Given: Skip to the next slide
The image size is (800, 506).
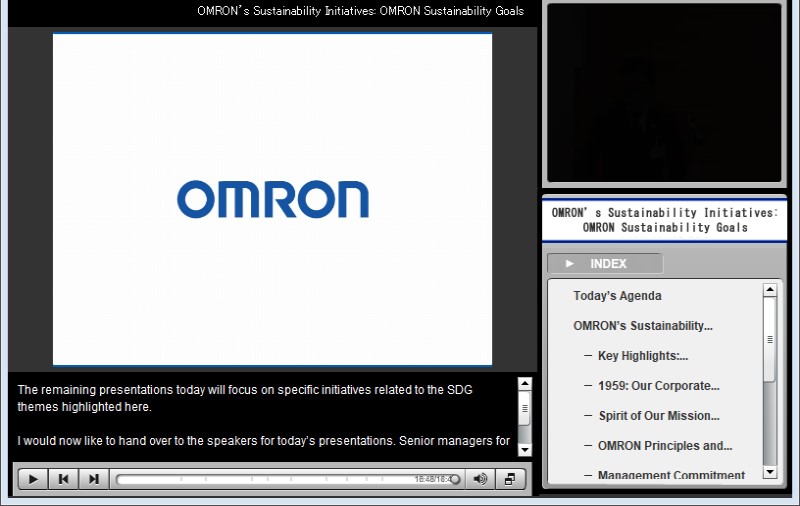Looking at the screenshot, I should (x=93, y=479).
